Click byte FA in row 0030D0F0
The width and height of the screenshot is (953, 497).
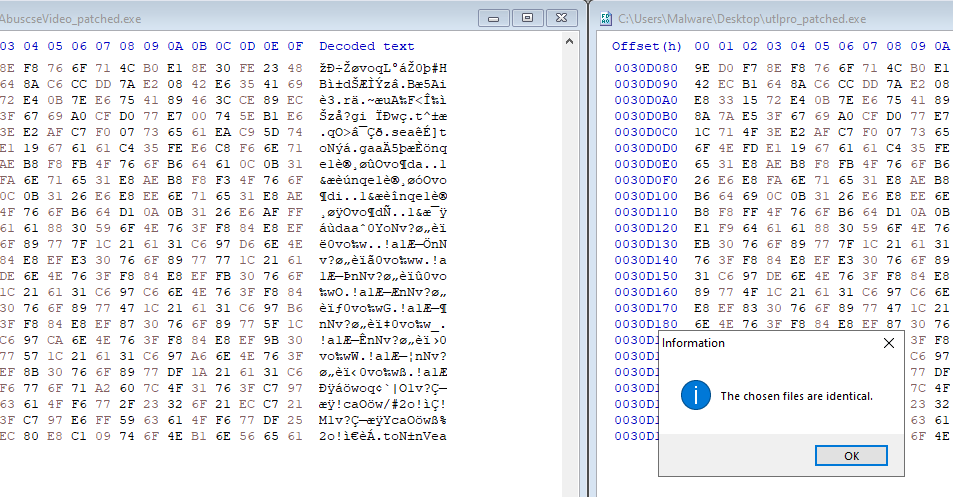pyautogui.click(x=774, y=180)
